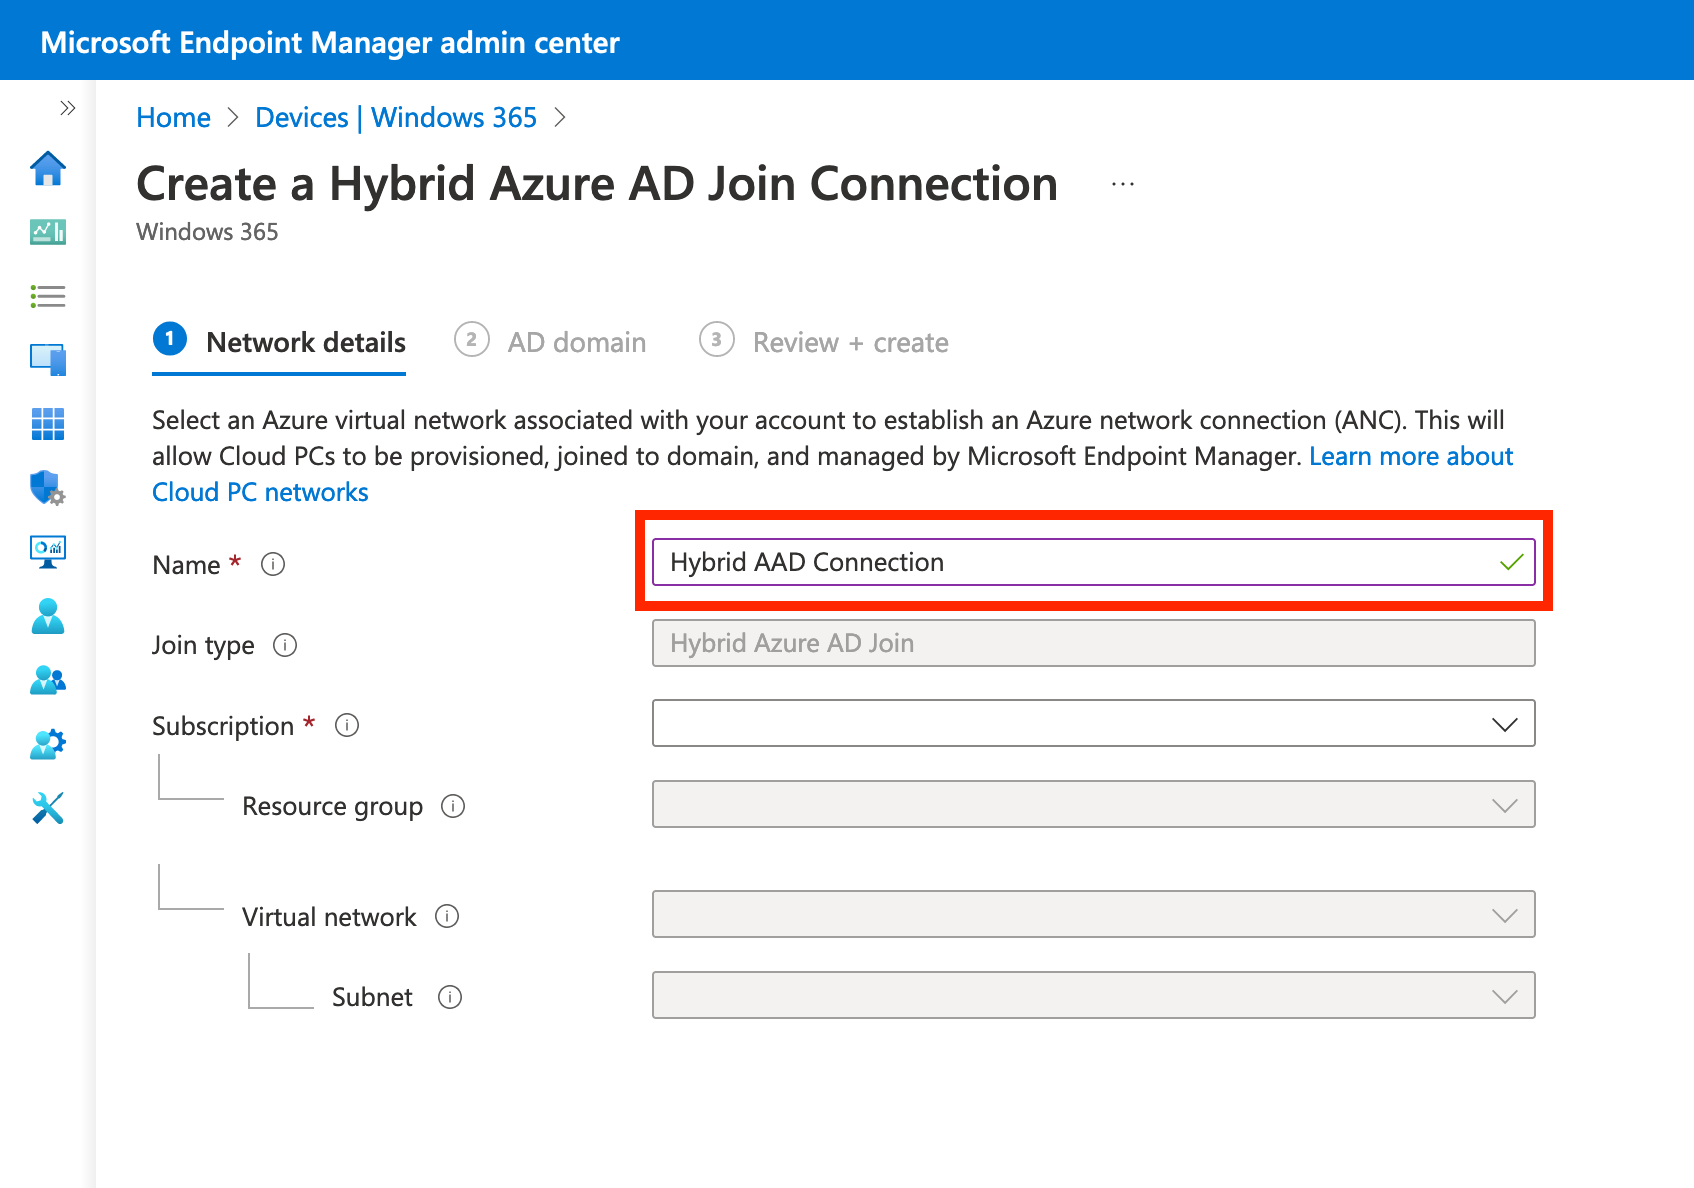This screenshot has height=1188, width=1694.
Task: Open All services list icon
Action: click(x=48, y=296)
